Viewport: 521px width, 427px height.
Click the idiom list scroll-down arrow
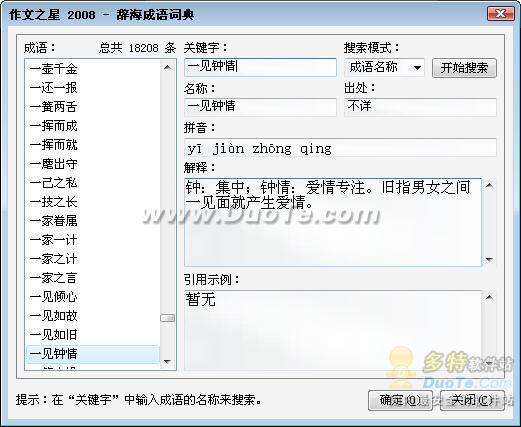point(168,361)
